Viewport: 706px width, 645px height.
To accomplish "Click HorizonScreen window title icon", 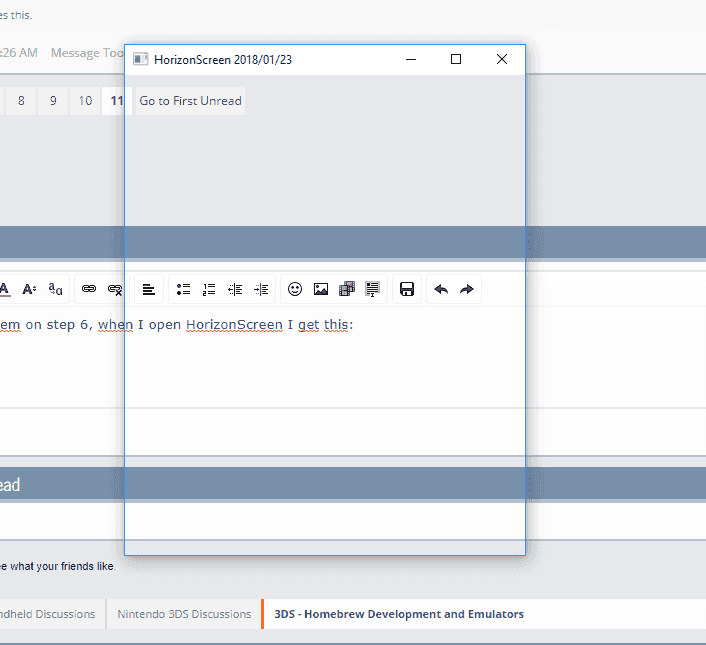I will pos(140,59).
